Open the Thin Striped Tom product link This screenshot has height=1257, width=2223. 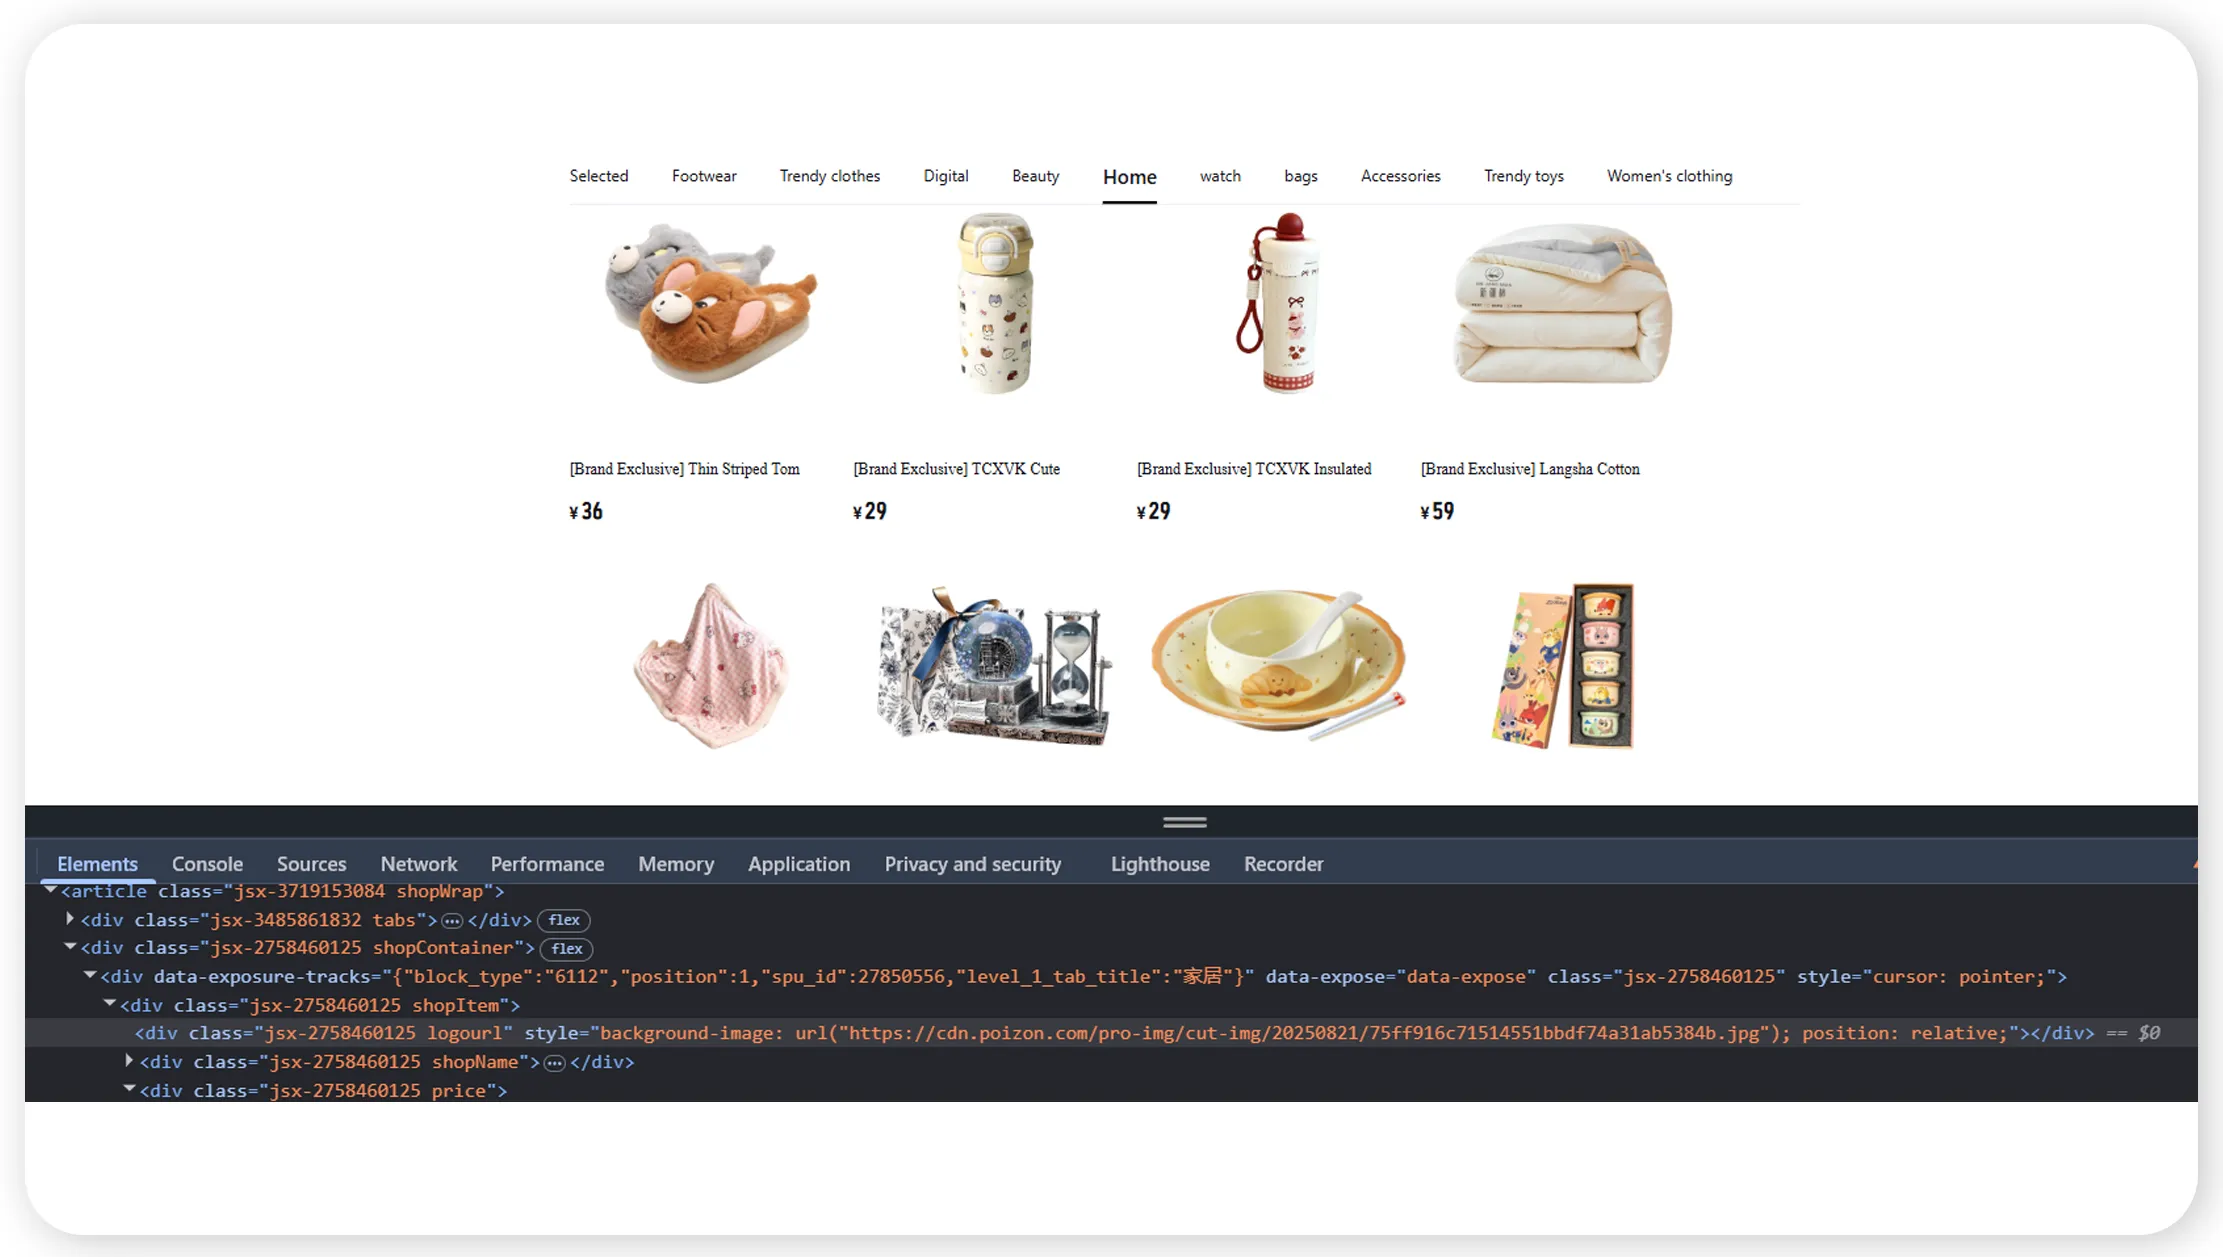pyautogui.click(x=685, y=469)
